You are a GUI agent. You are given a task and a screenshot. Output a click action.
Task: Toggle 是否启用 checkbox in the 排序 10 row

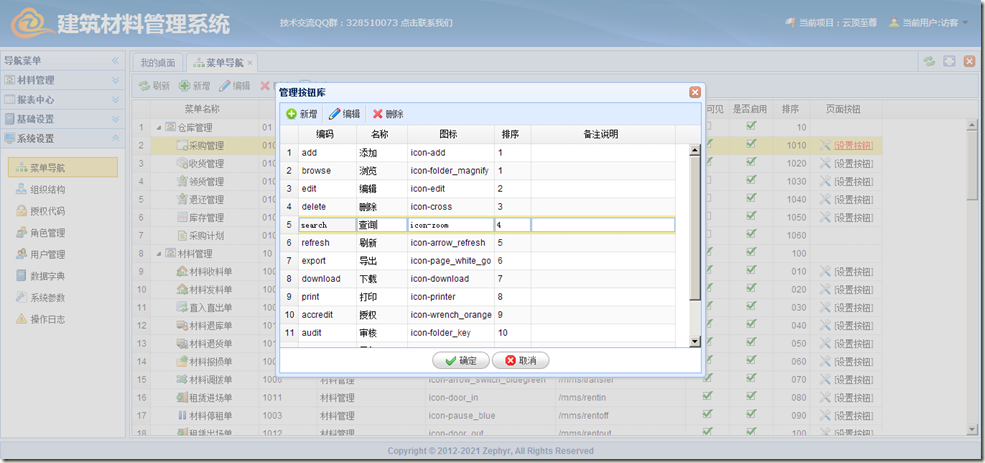pos(751,126)
